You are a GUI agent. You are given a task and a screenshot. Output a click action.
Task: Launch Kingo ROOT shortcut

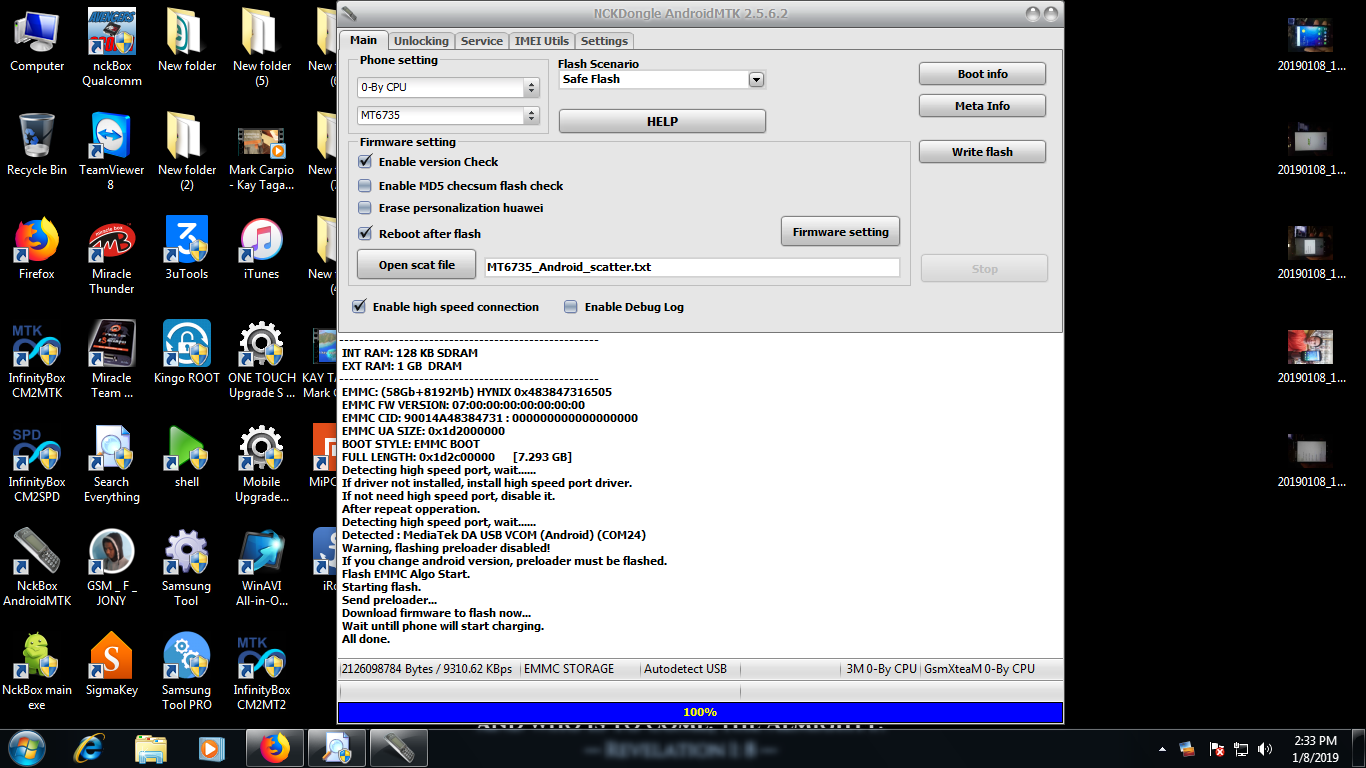click(x=187, y=352)
